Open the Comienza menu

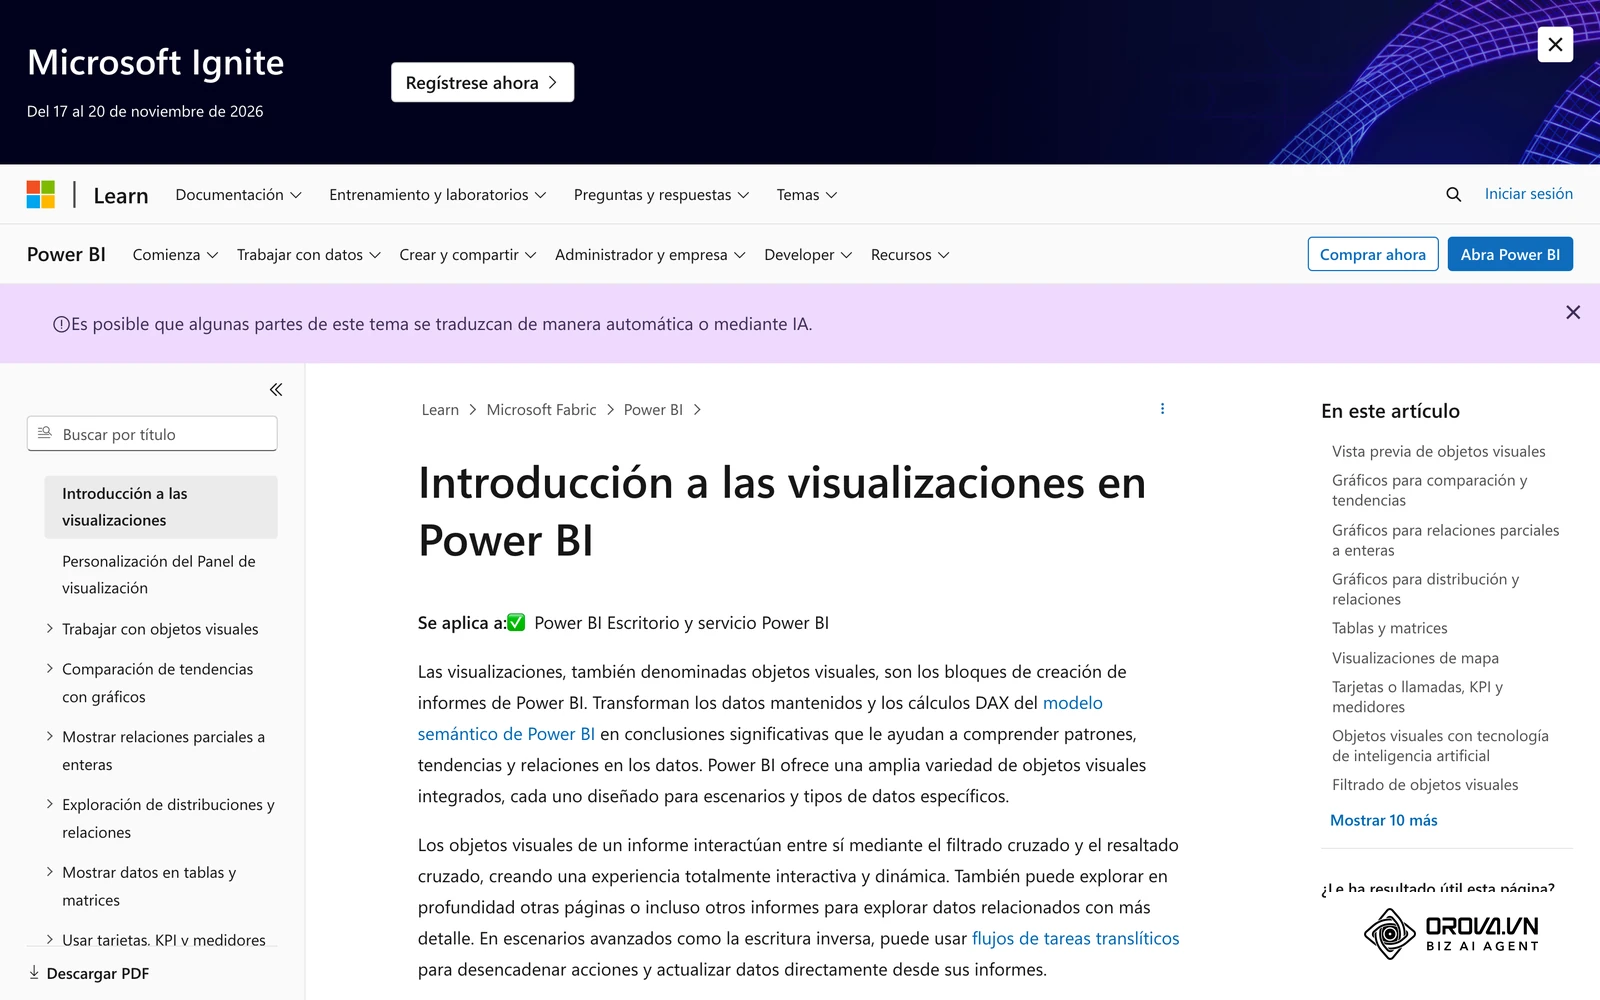point(176,254)
